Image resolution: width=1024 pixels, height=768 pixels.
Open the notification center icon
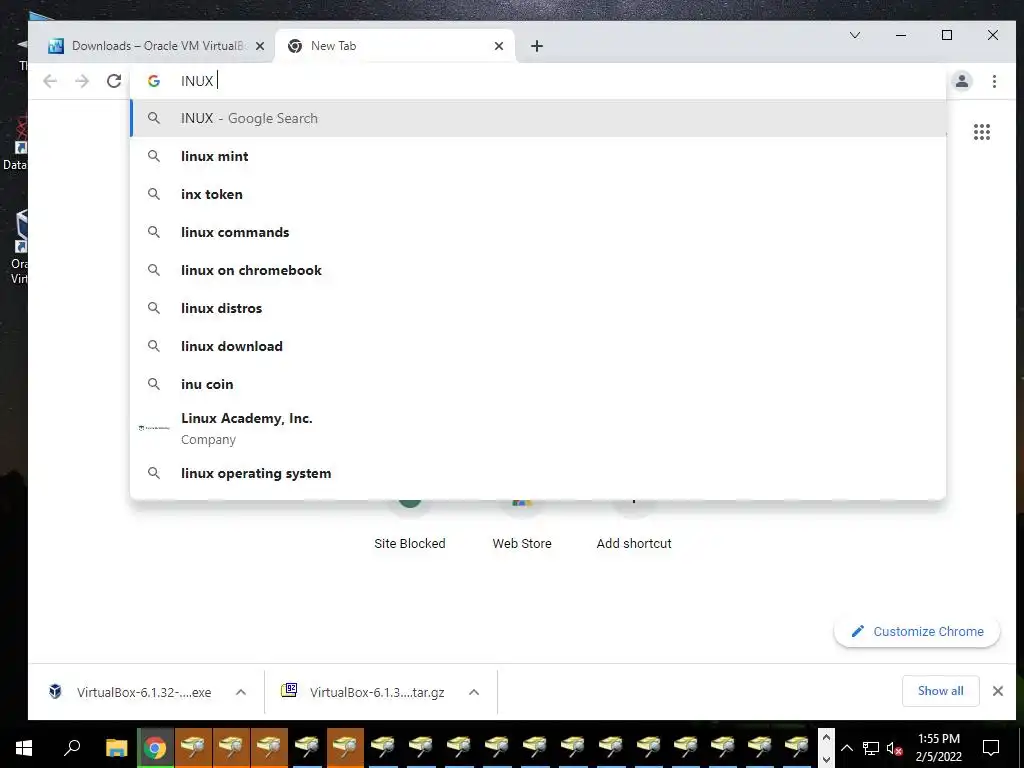point(991,748)
